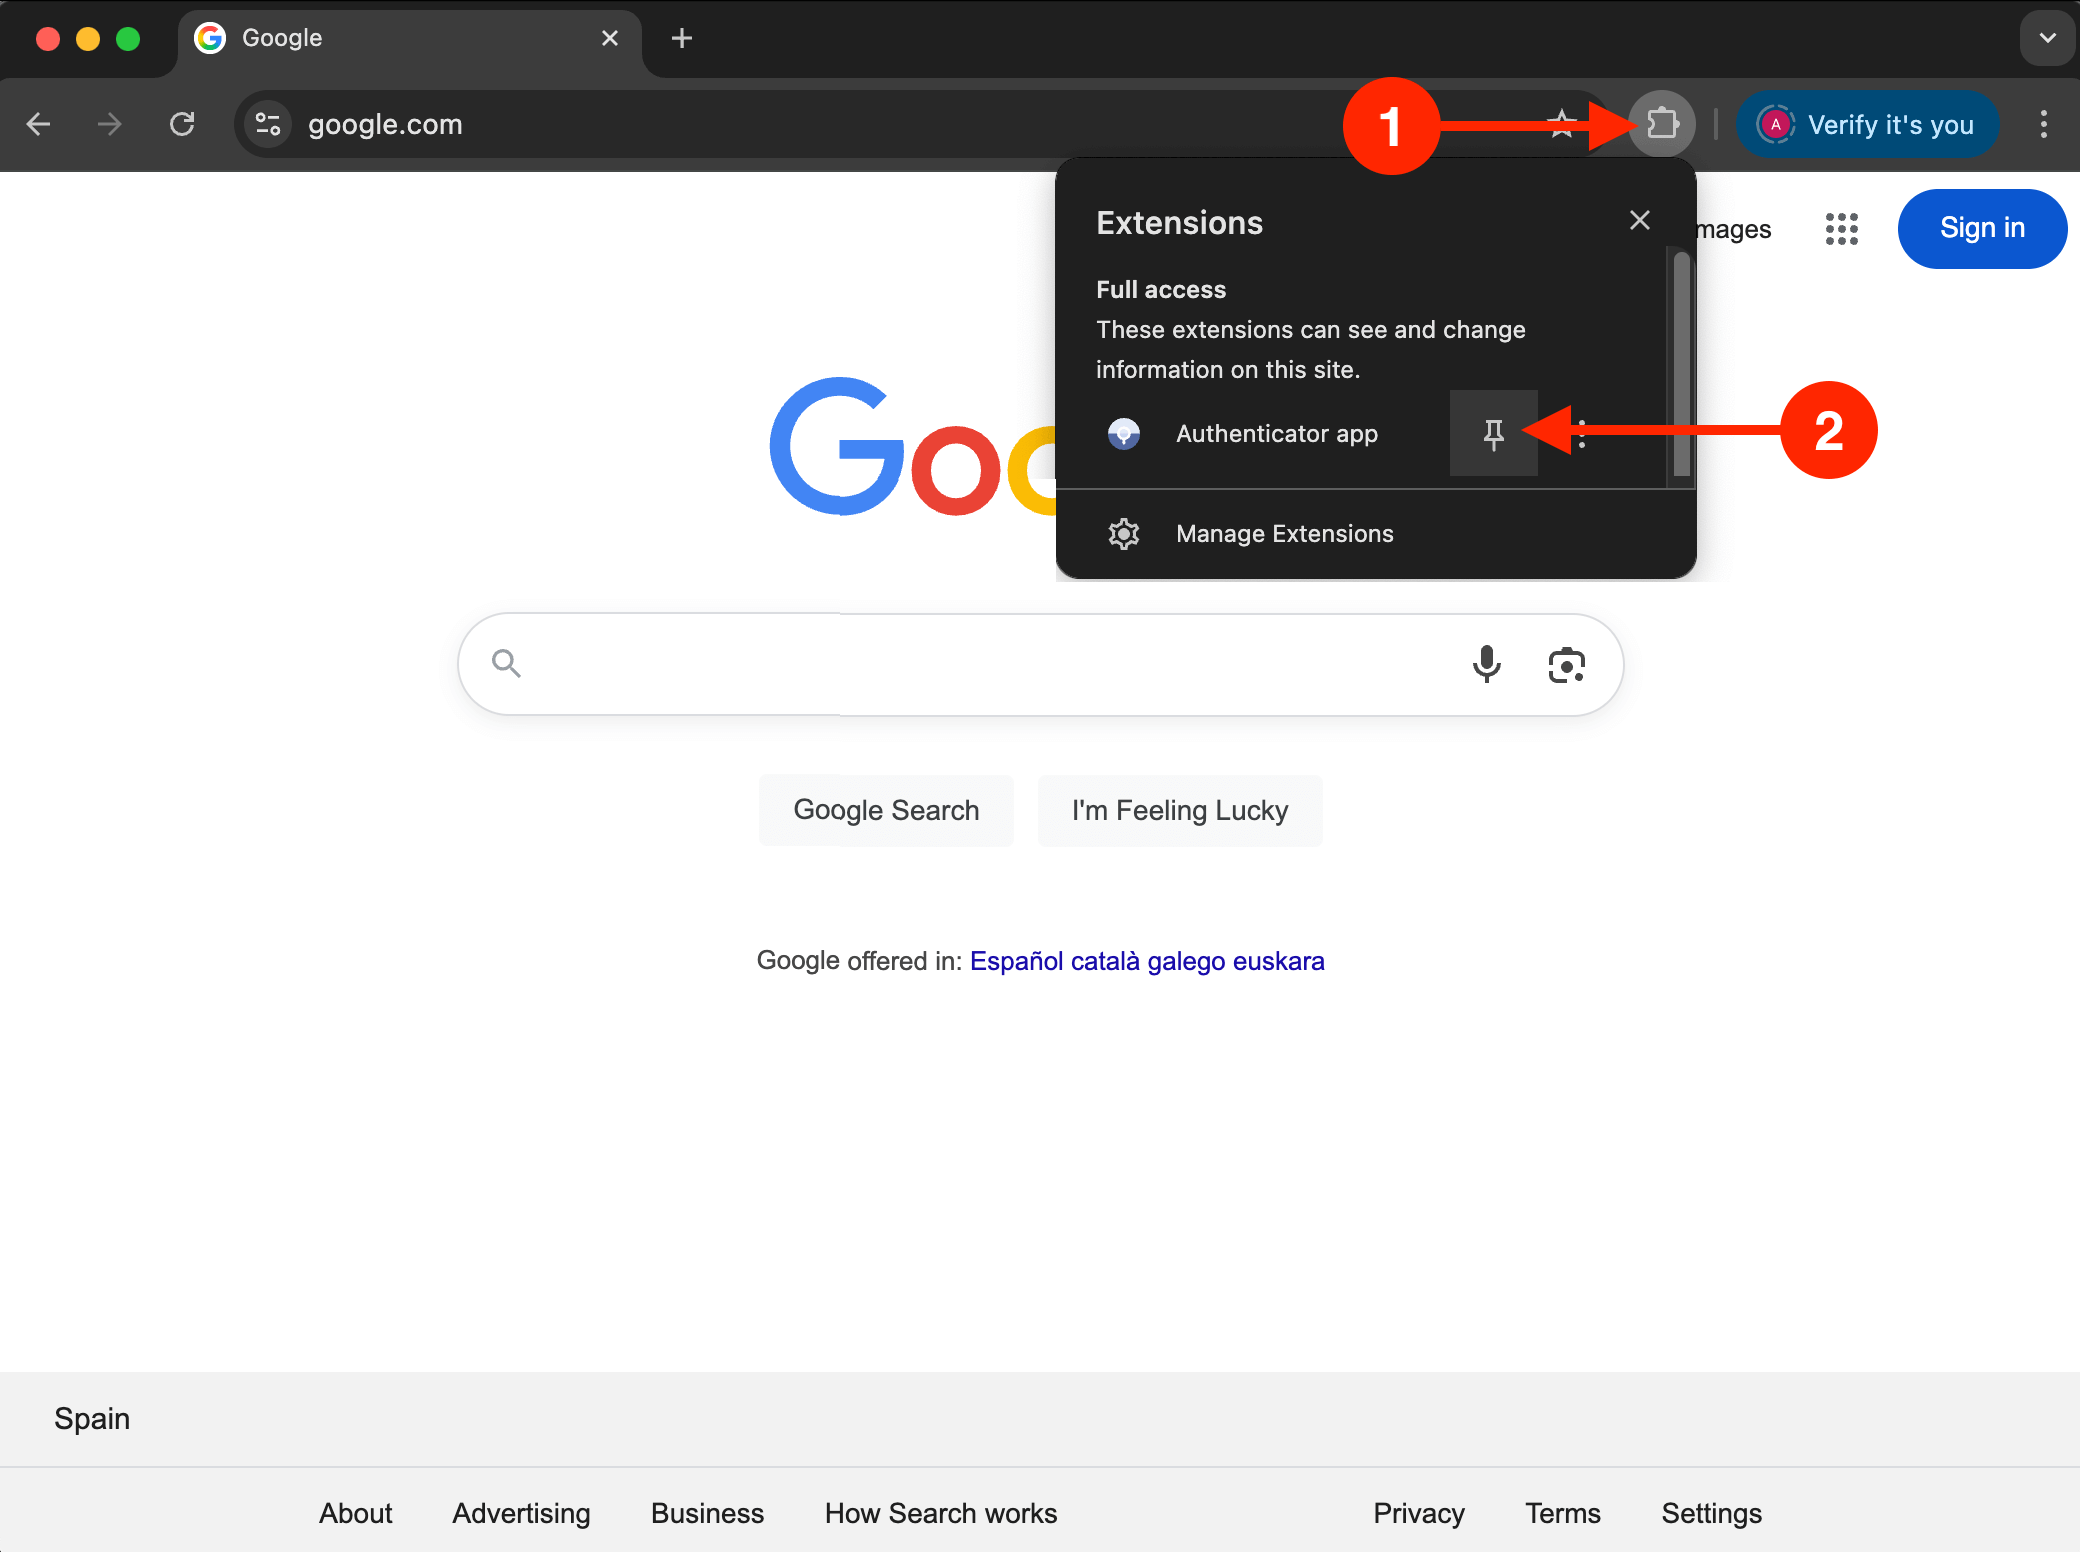2080x1552 pixels.
Task: Click the Extensions puzzle icon
Action: click(x=1662, y=124)
